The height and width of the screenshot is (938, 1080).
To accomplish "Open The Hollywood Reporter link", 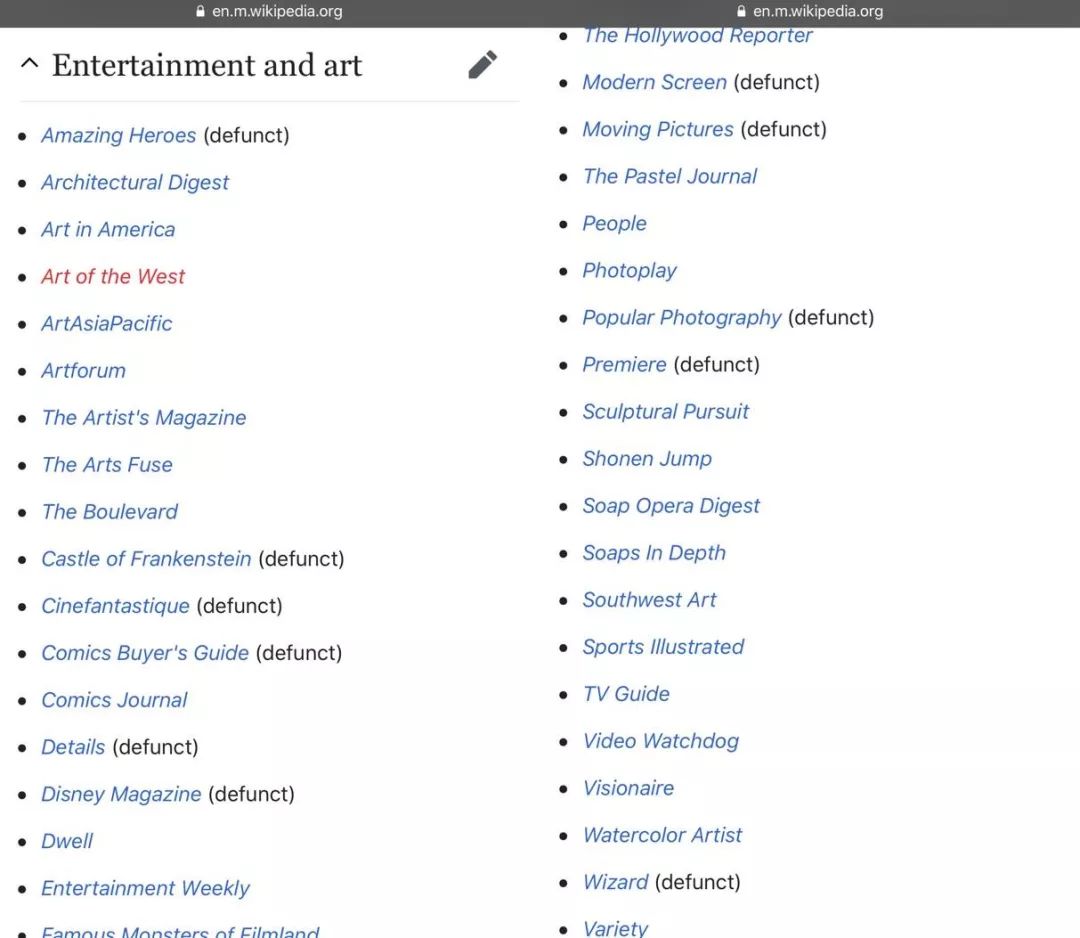I will tap(698, 36).
